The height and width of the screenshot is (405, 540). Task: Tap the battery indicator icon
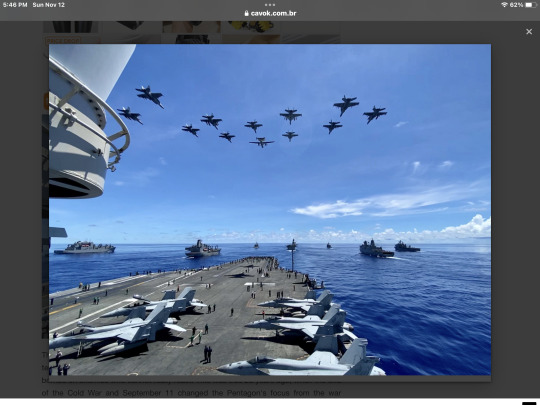(531, 5)
